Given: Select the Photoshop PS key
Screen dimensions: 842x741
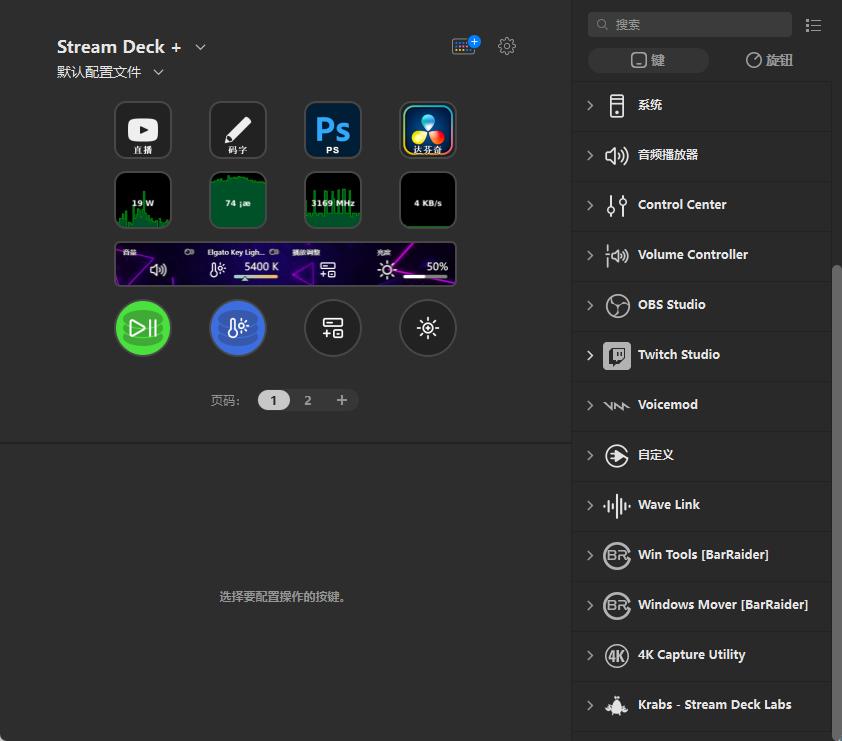Looking at the screenshot, I should (333, 130).
